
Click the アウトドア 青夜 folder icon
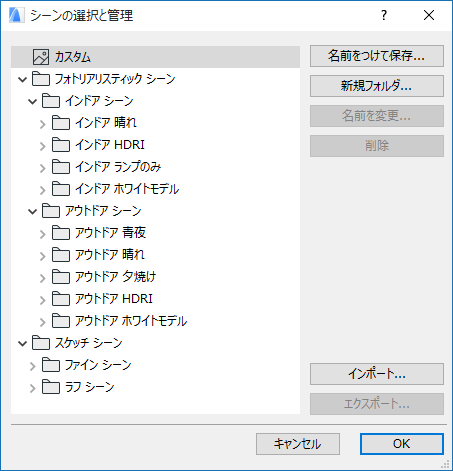tap(61, 233)
